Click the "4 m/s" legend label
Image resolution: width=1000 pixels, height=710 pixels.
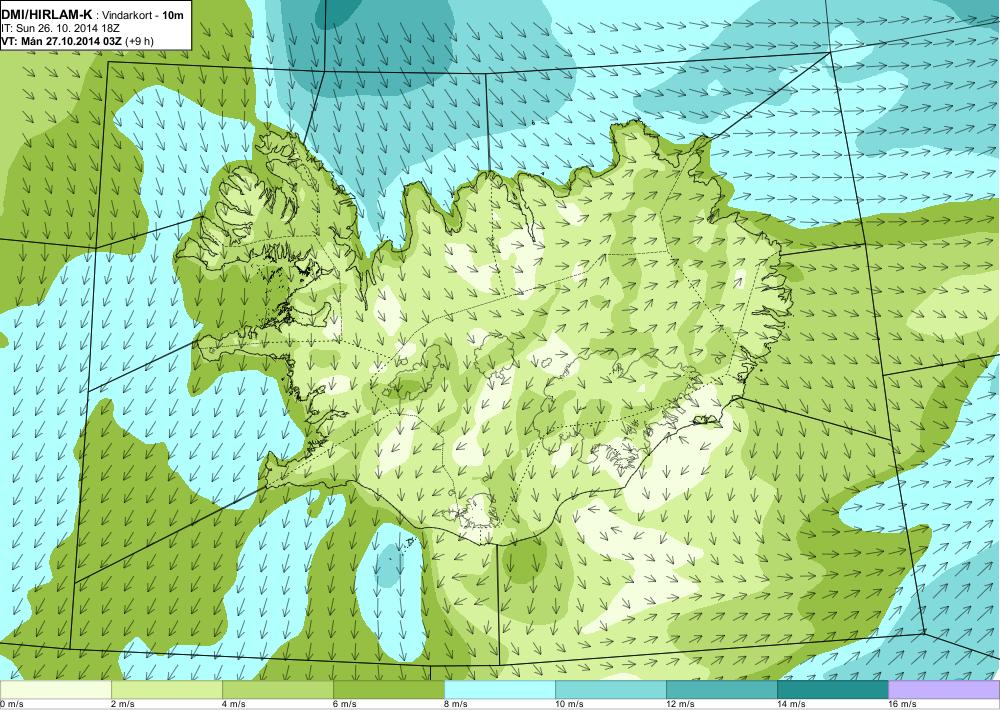[234, 704]
